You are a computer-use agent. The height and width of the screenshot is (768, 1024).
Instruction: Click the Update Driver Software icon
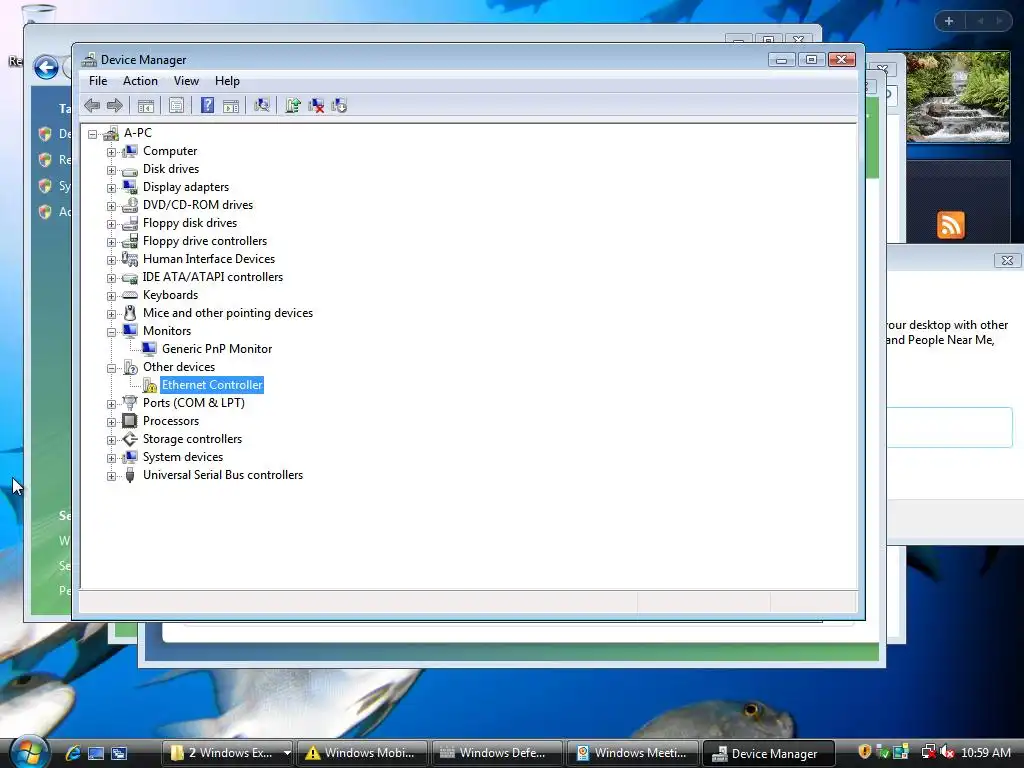tap(293, 105)
